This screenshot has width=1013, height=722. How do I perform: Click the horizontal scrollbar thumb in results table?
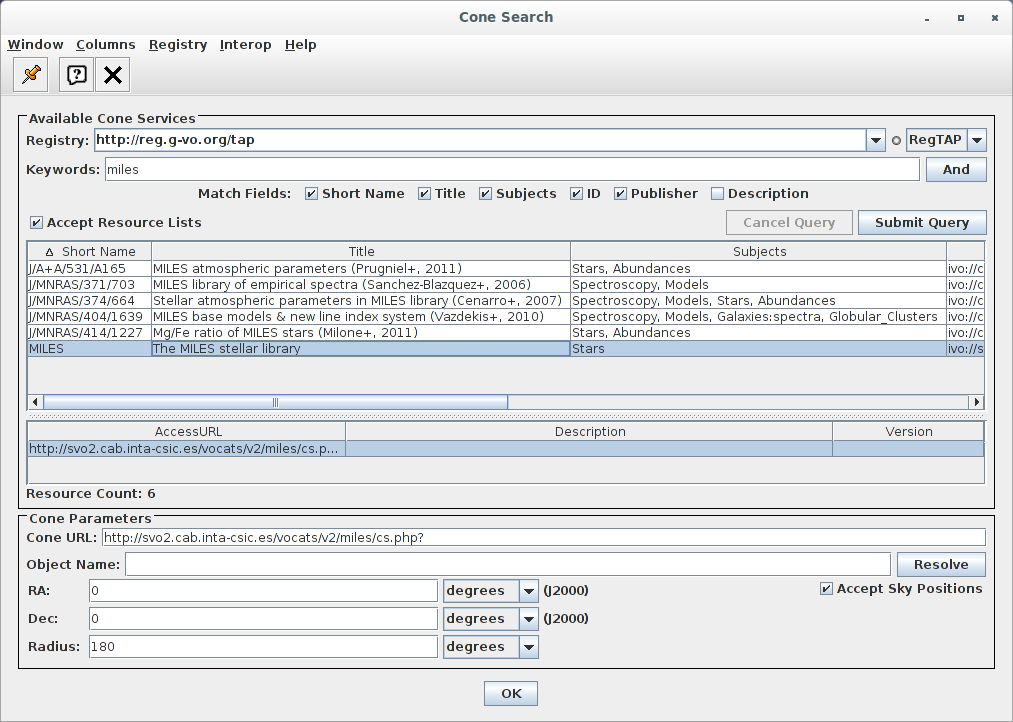click(275, 402)
